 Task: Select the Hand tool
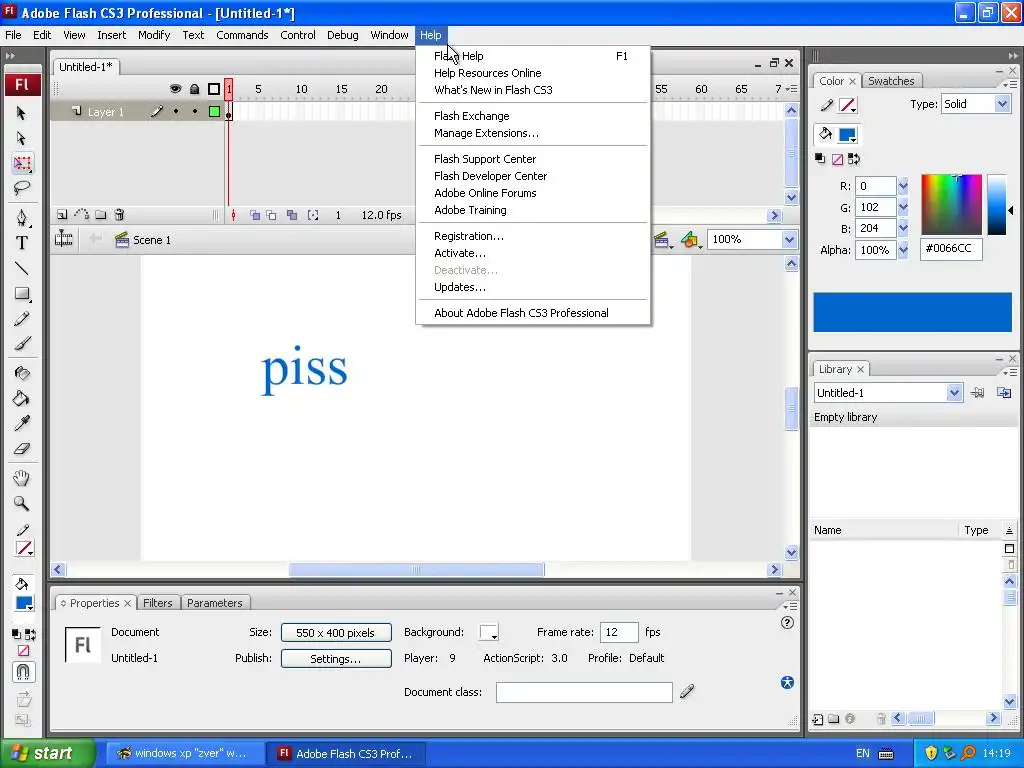22,478
